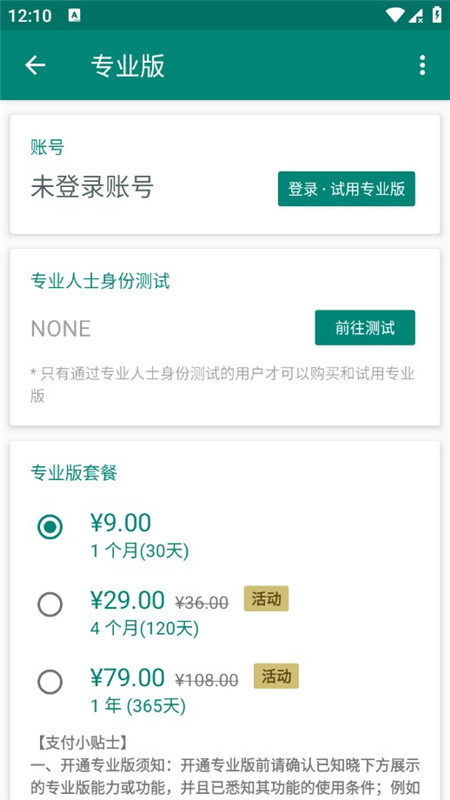Select the ¥79.00 one-year plan radio button
Viewport: 450px width, 800px height.
pyautogui.click(x=50, y=682)
